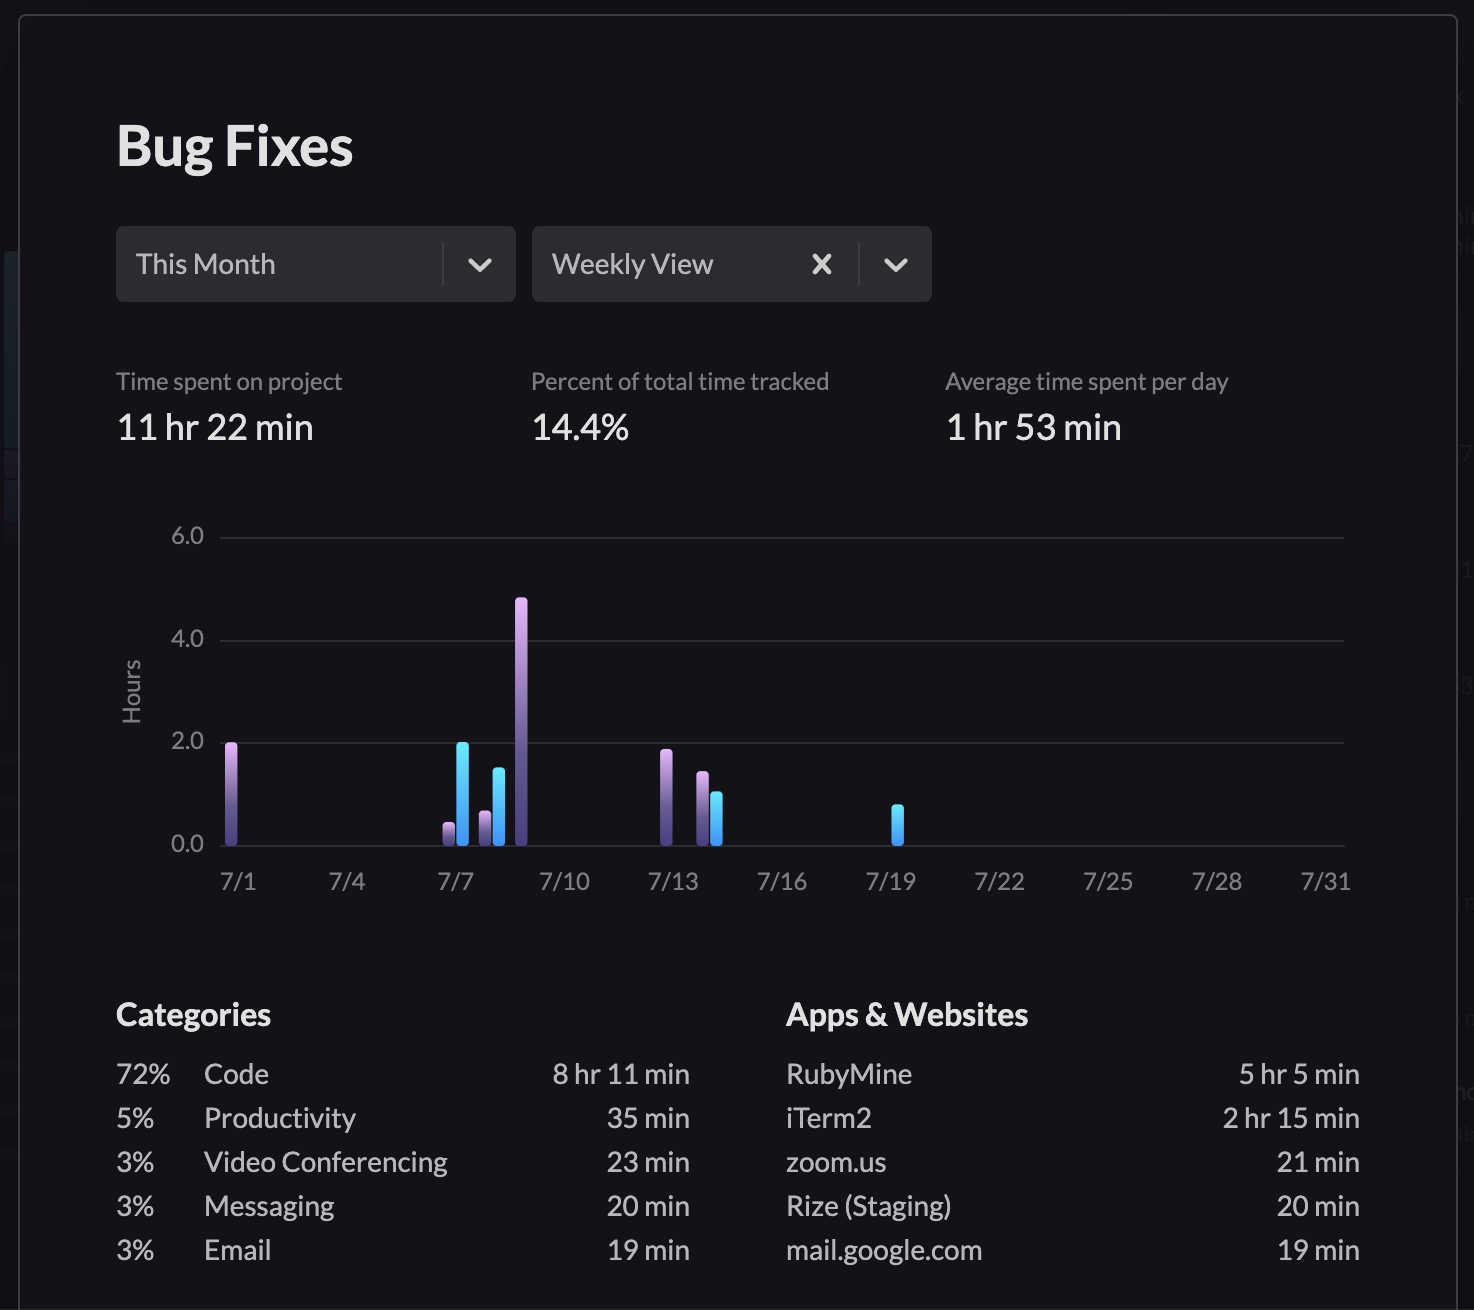The image size is (1474, 1310).
Task: Click the This Month chevron icon
Action: coord(480,264)
